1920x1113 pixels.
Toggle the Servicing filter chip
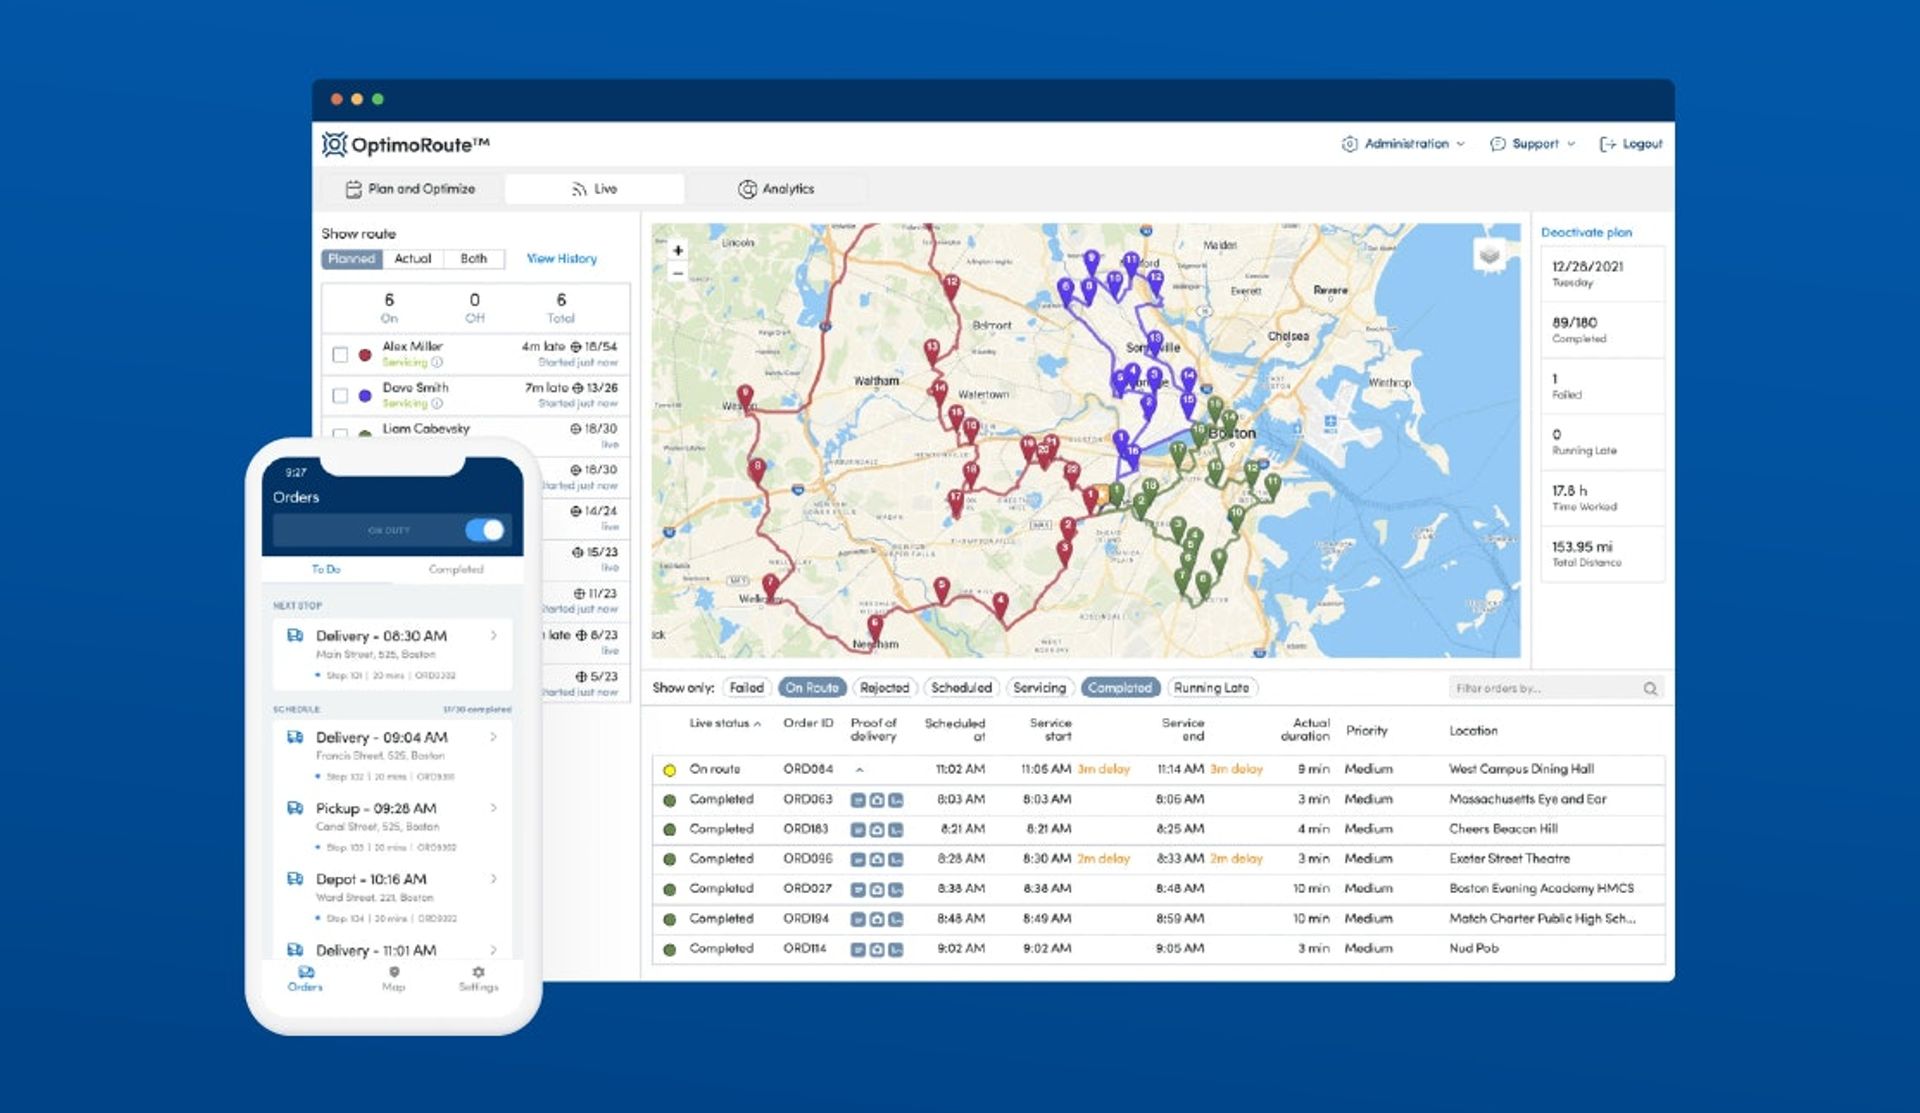point(1039,688)
